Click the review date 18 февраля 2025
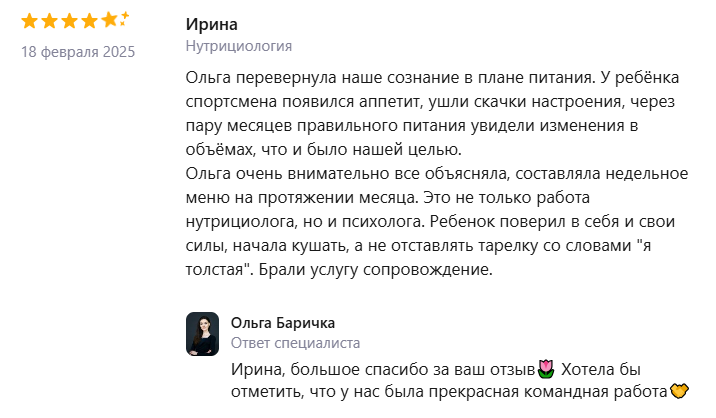Viewport: 716px width, 418px height. (x=78, y=51)
